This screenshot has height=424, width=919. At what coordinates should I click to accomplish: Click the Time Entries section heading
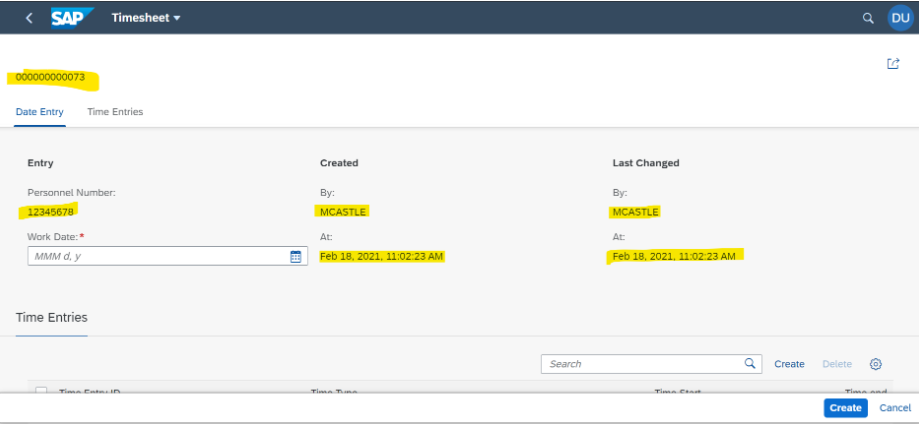point(52,318)
